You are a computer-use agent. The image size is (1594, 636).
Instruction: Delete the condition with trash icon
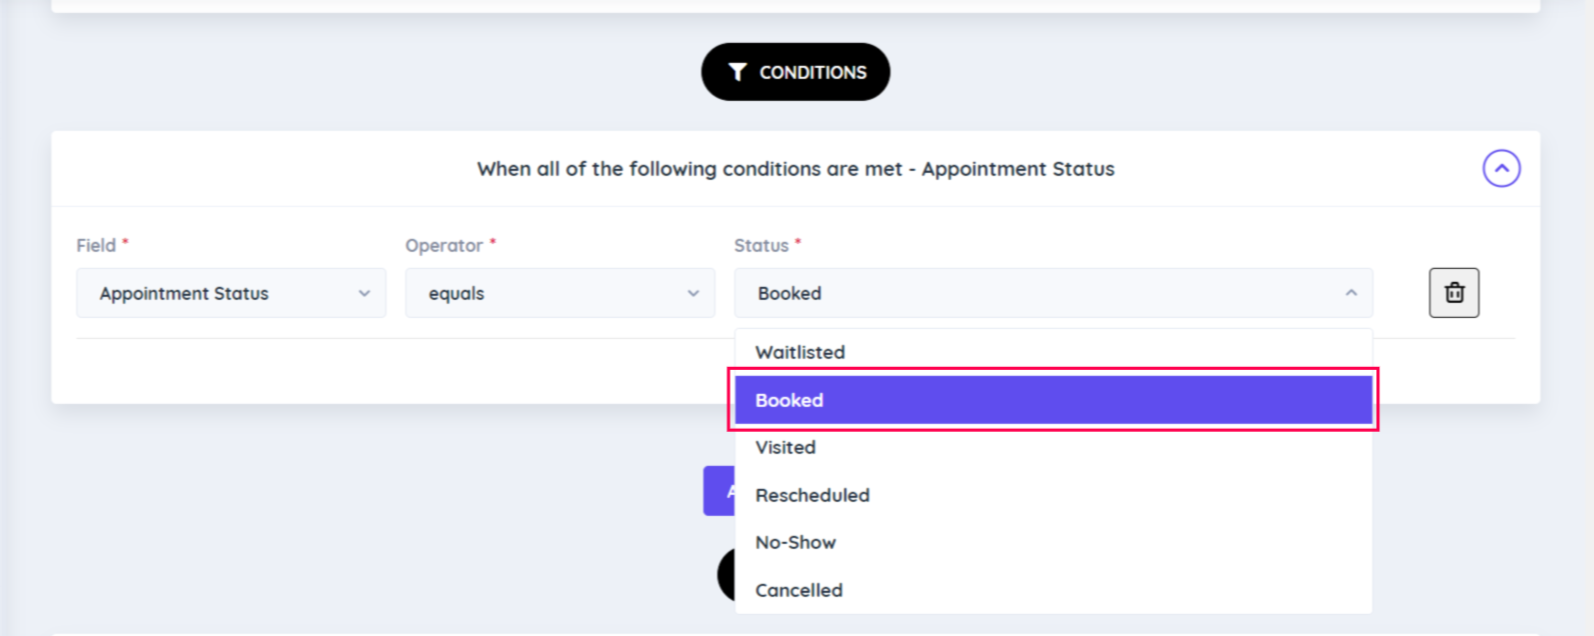tap(1453, 293)
